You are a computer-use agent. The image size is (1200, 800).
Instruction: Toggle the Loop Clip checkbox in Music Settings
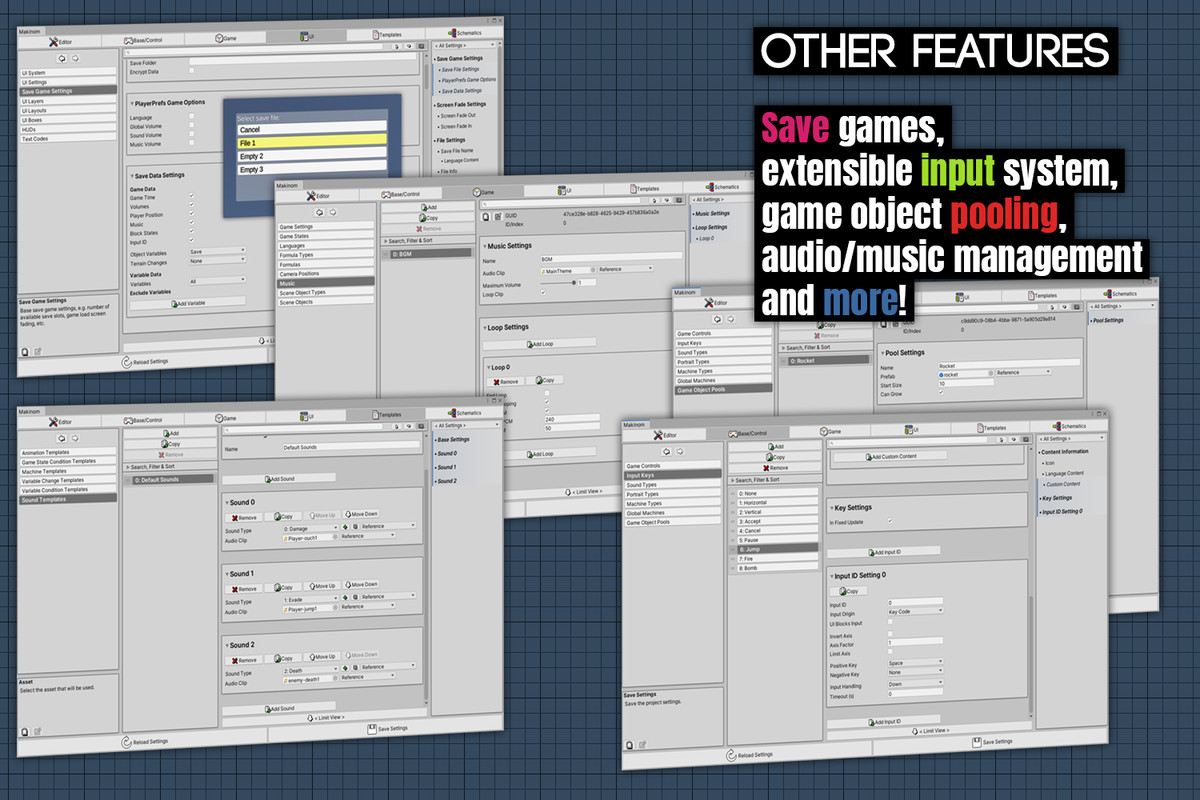click(542, 293)
